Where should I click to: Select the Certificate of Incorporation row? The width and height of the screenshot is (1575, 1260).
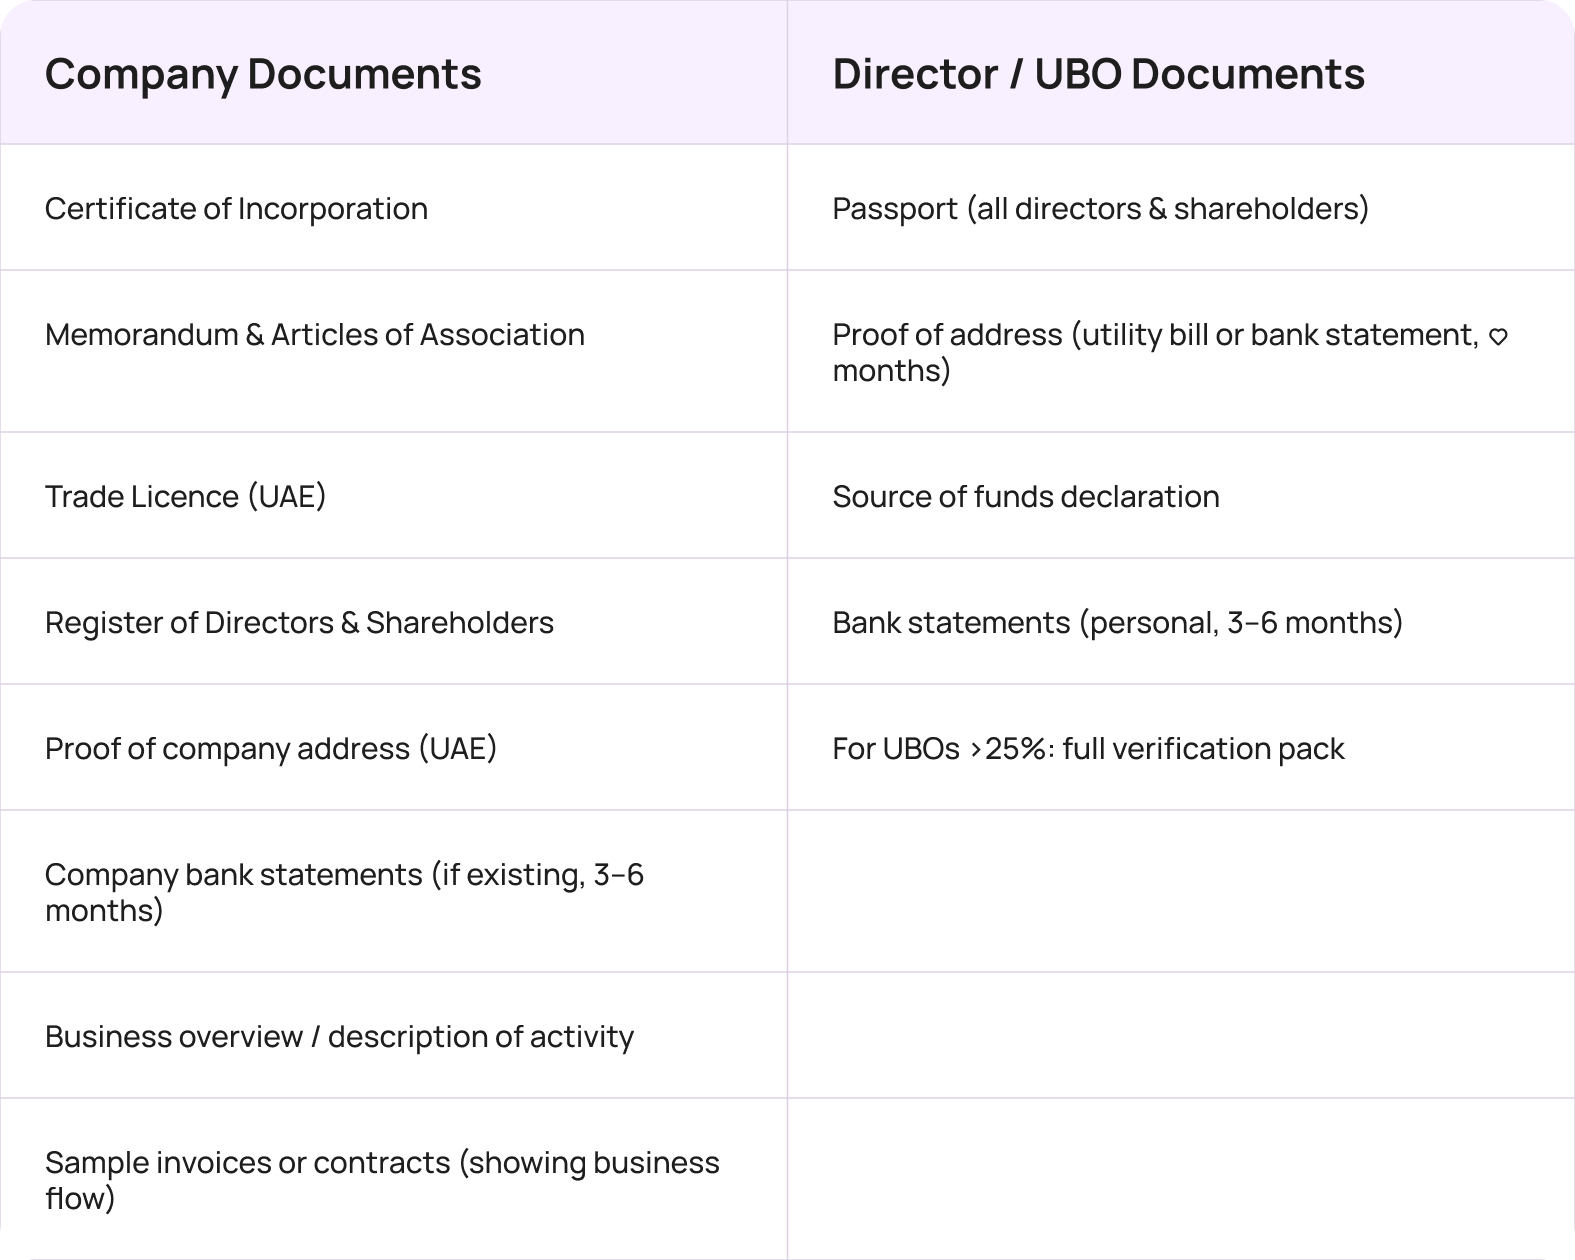coord(236,208)
